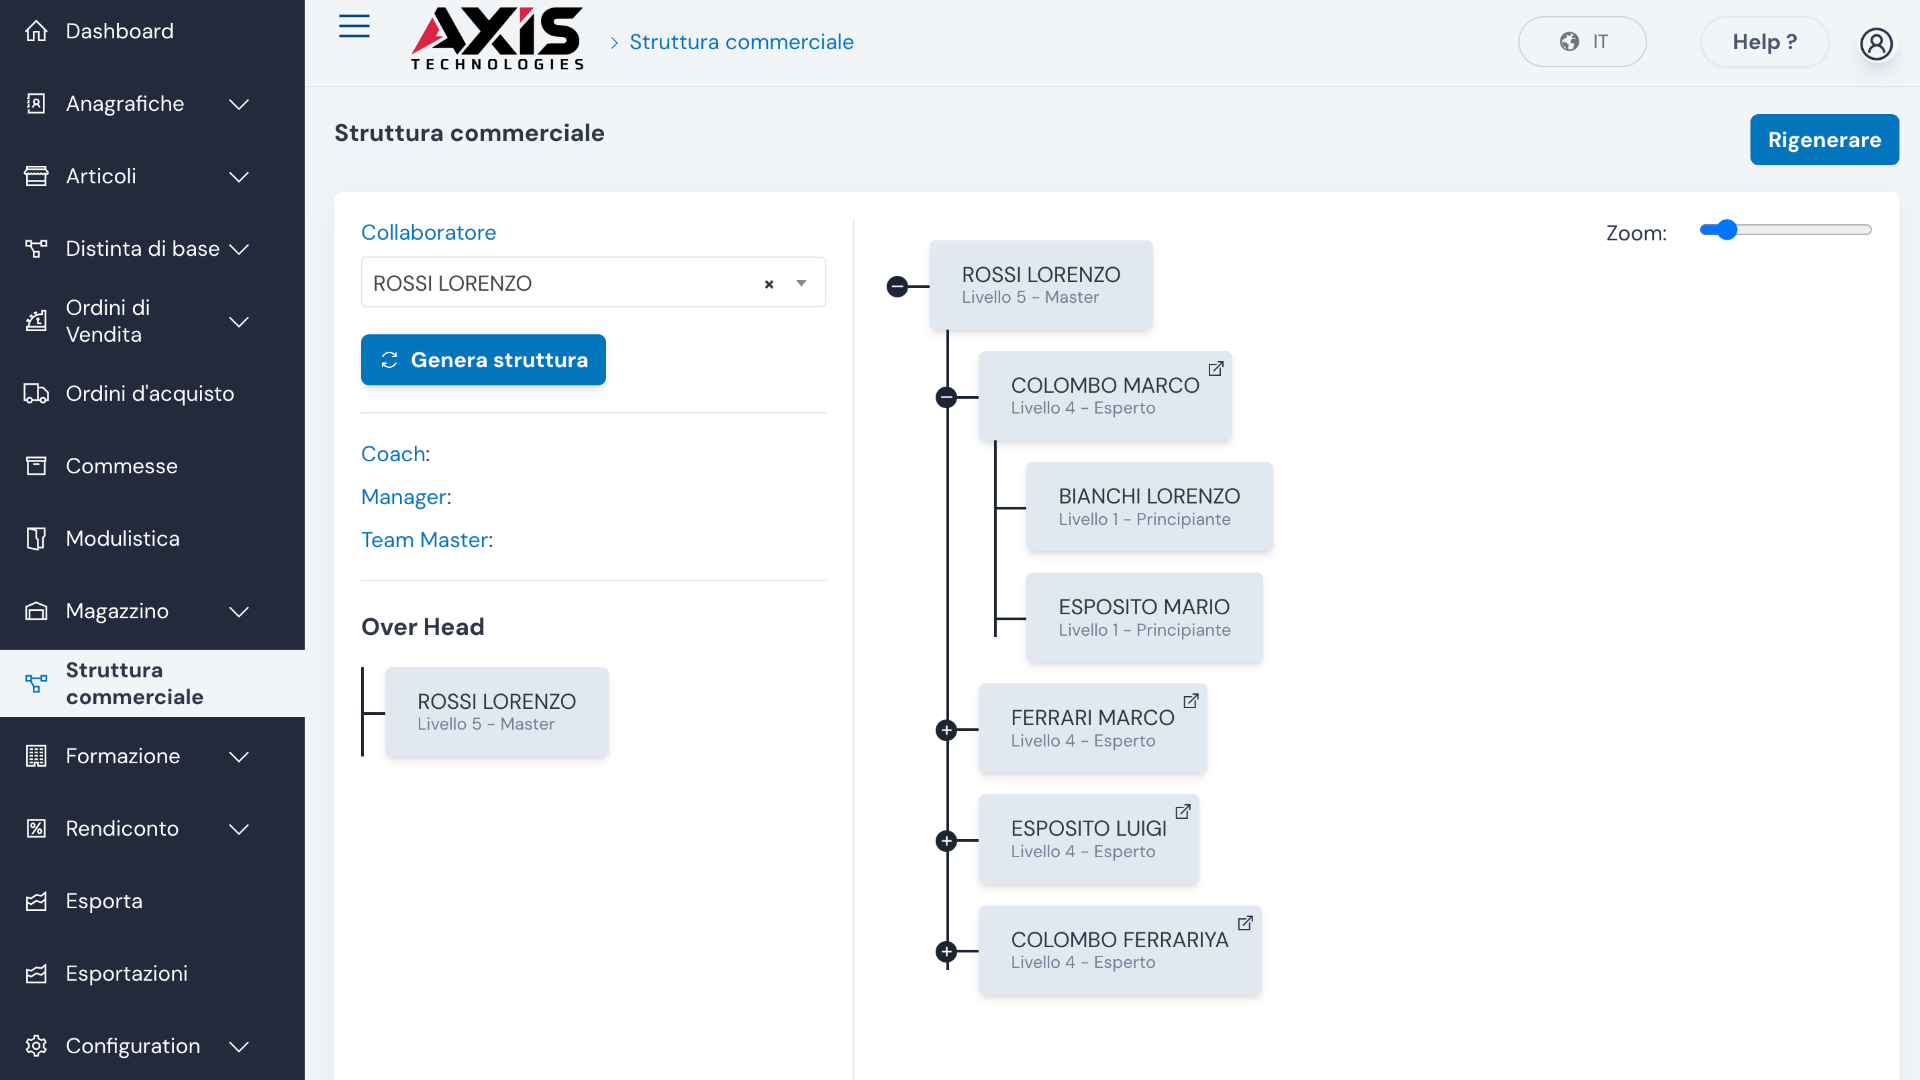The height and width of the screenshot is (1080, 1920).
Task: Expand the ESPOSITO LUIGI branch
Action: pos(946,841)
